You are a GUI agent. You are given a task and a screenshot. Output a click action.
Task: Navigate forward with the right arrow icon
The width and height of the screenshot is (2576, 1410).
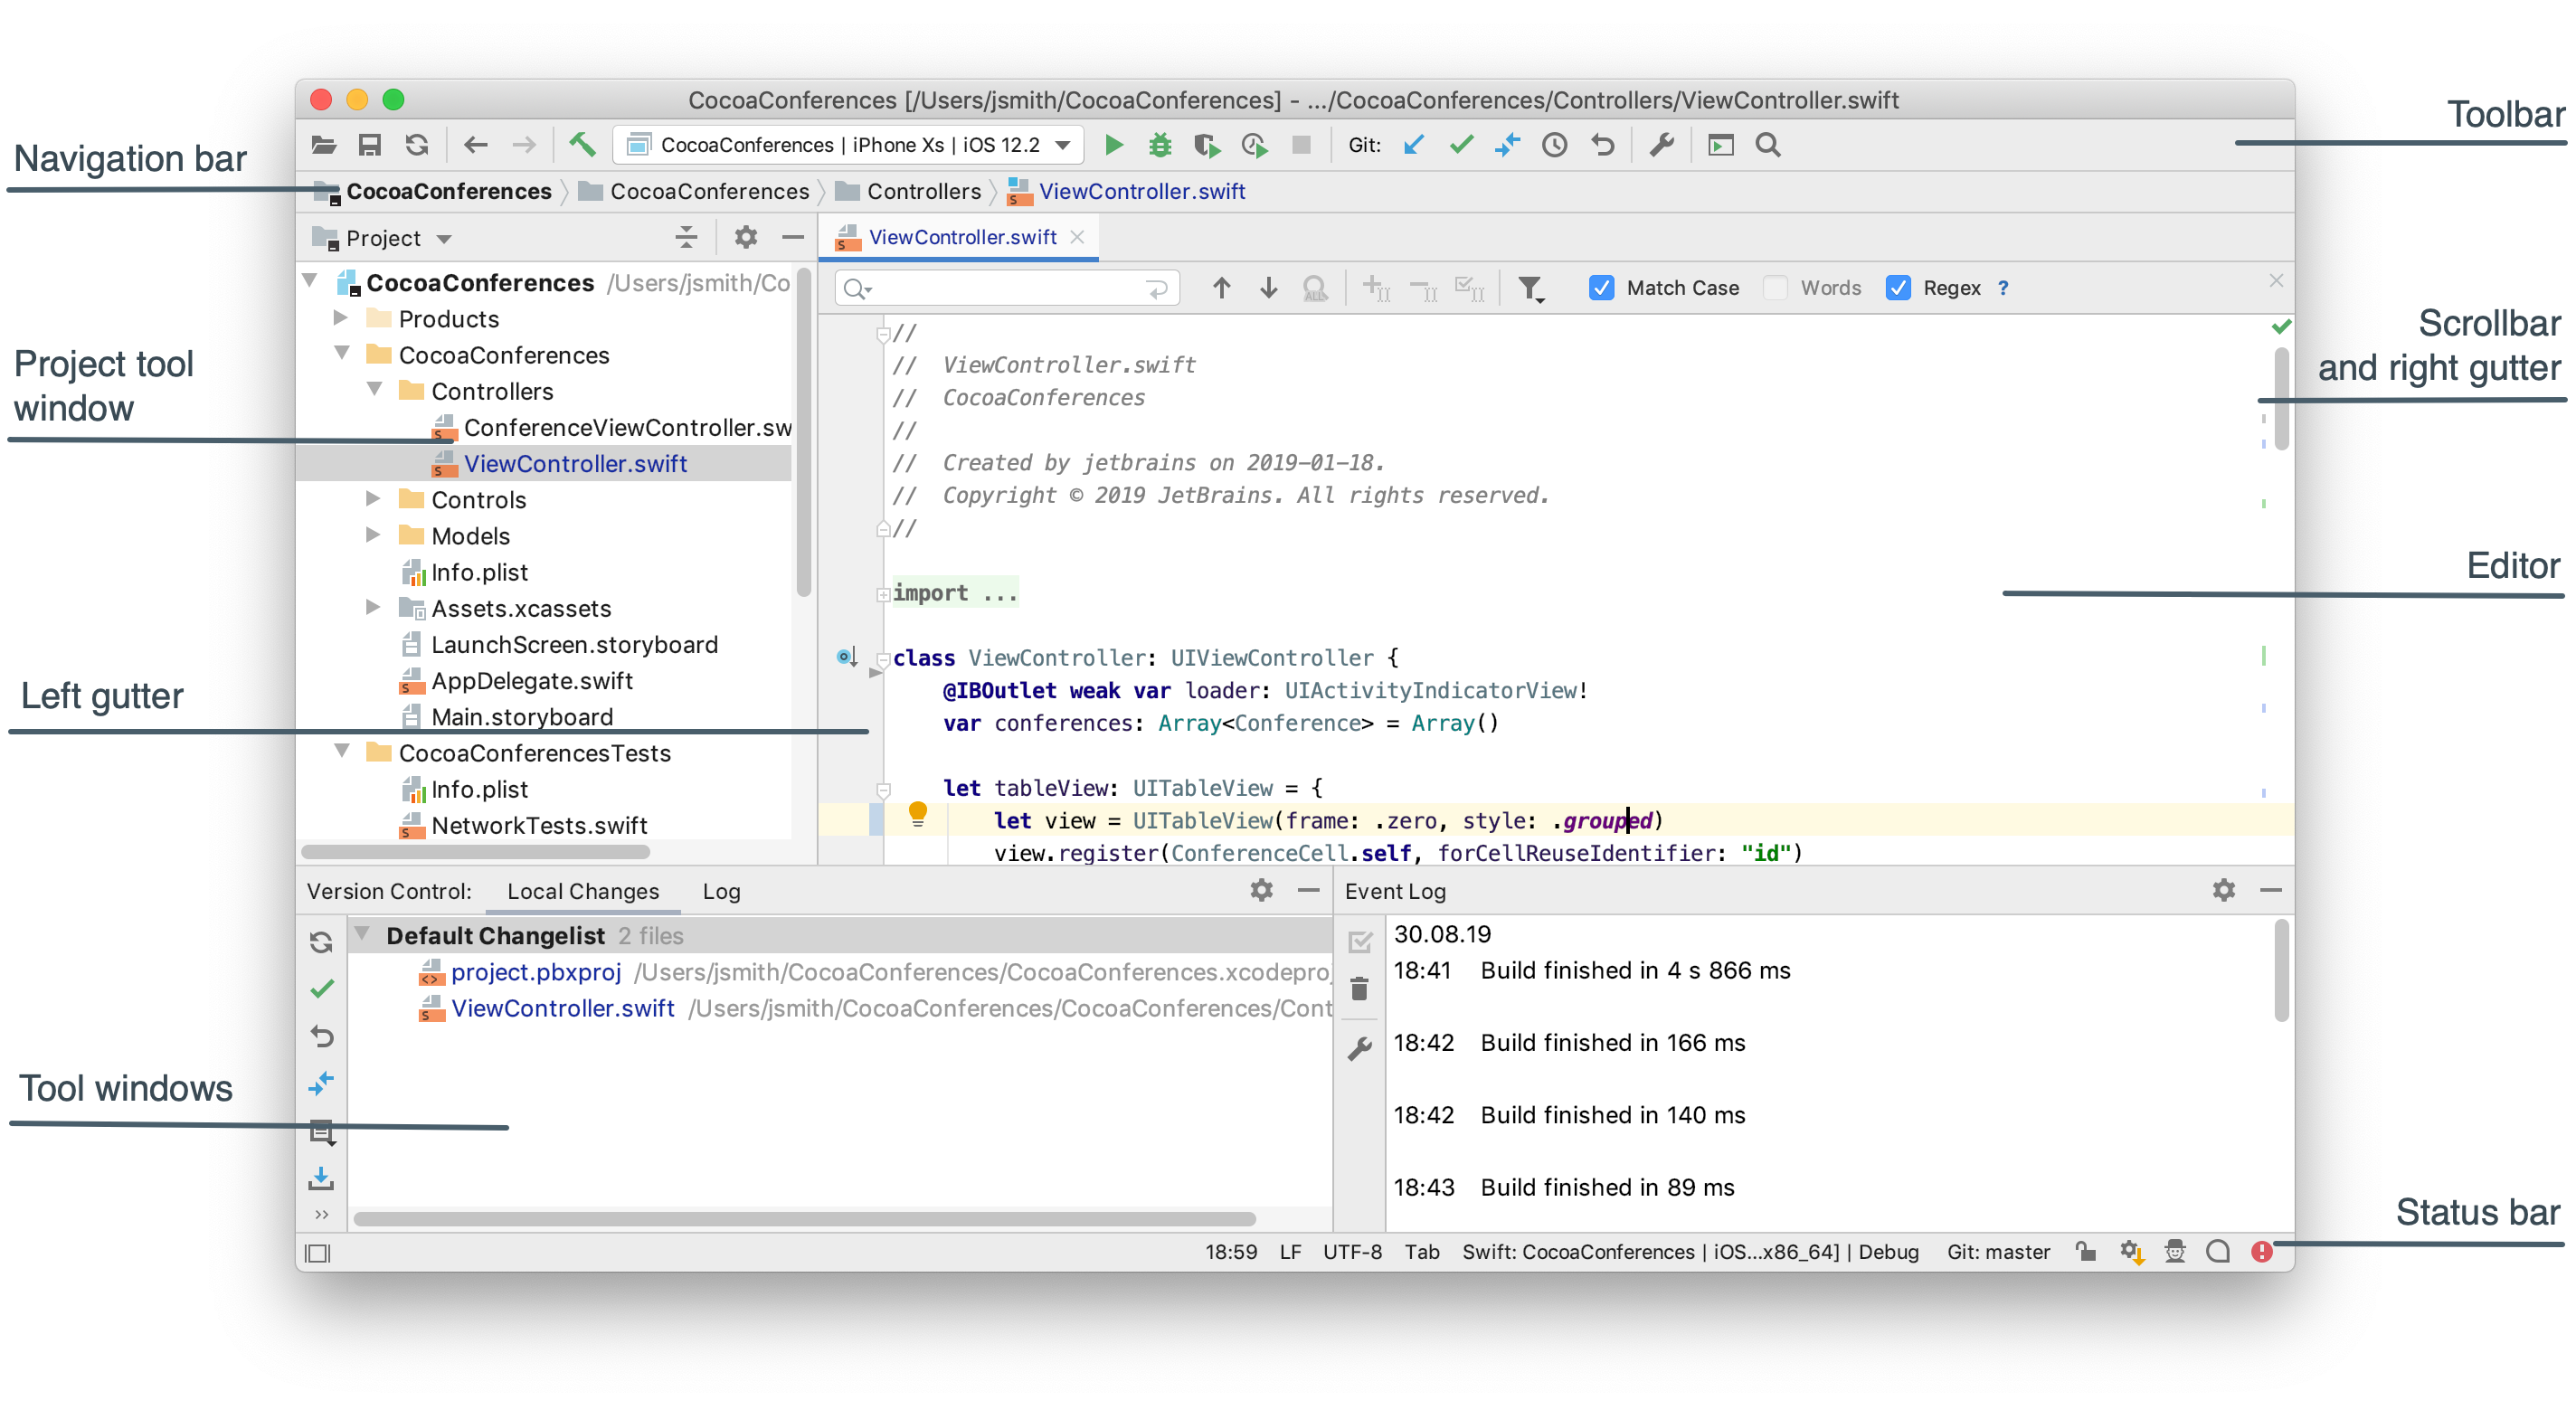click(x=524, y=145)
